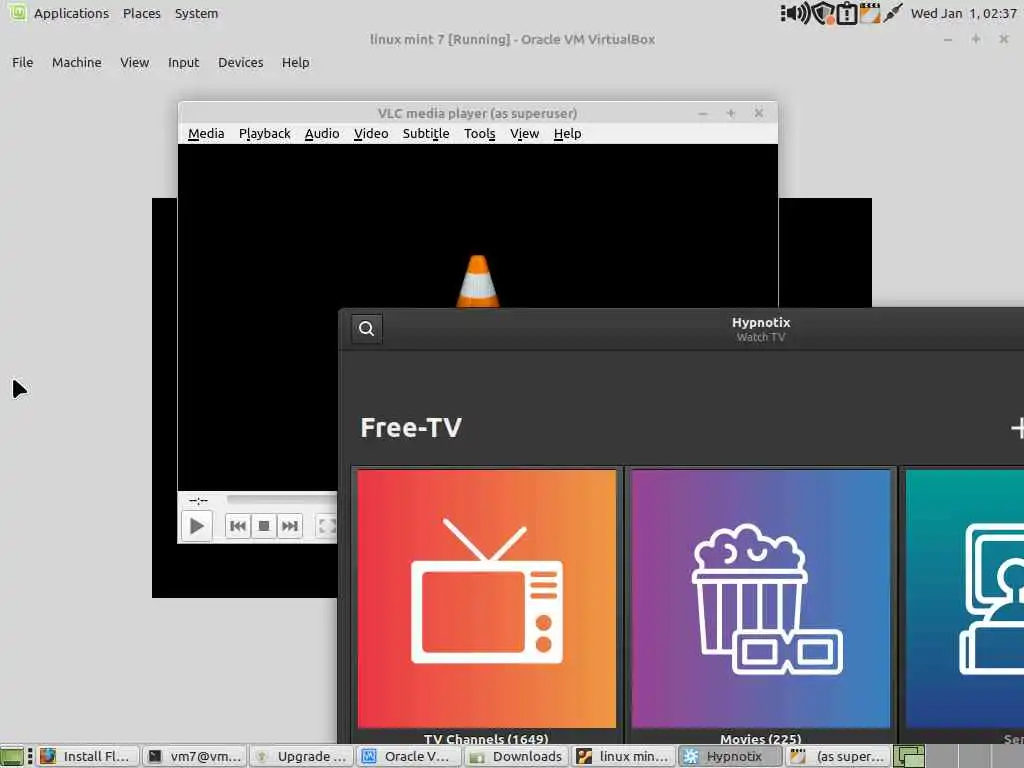1024x768 pixels.
Task: Open VLC Tools menu
Action: (480, 133)
